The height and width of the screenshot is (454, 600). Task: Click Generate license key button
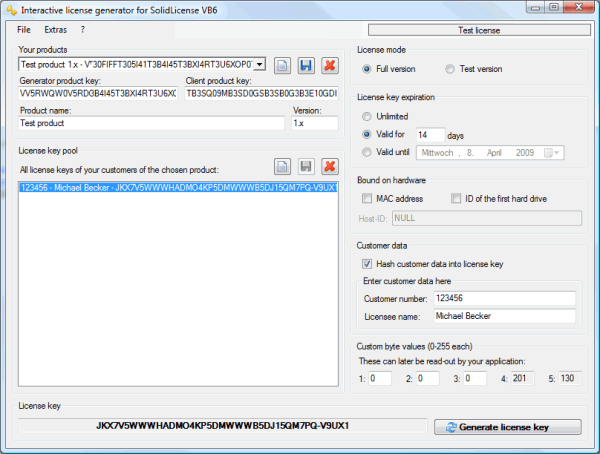coord(508,427)
